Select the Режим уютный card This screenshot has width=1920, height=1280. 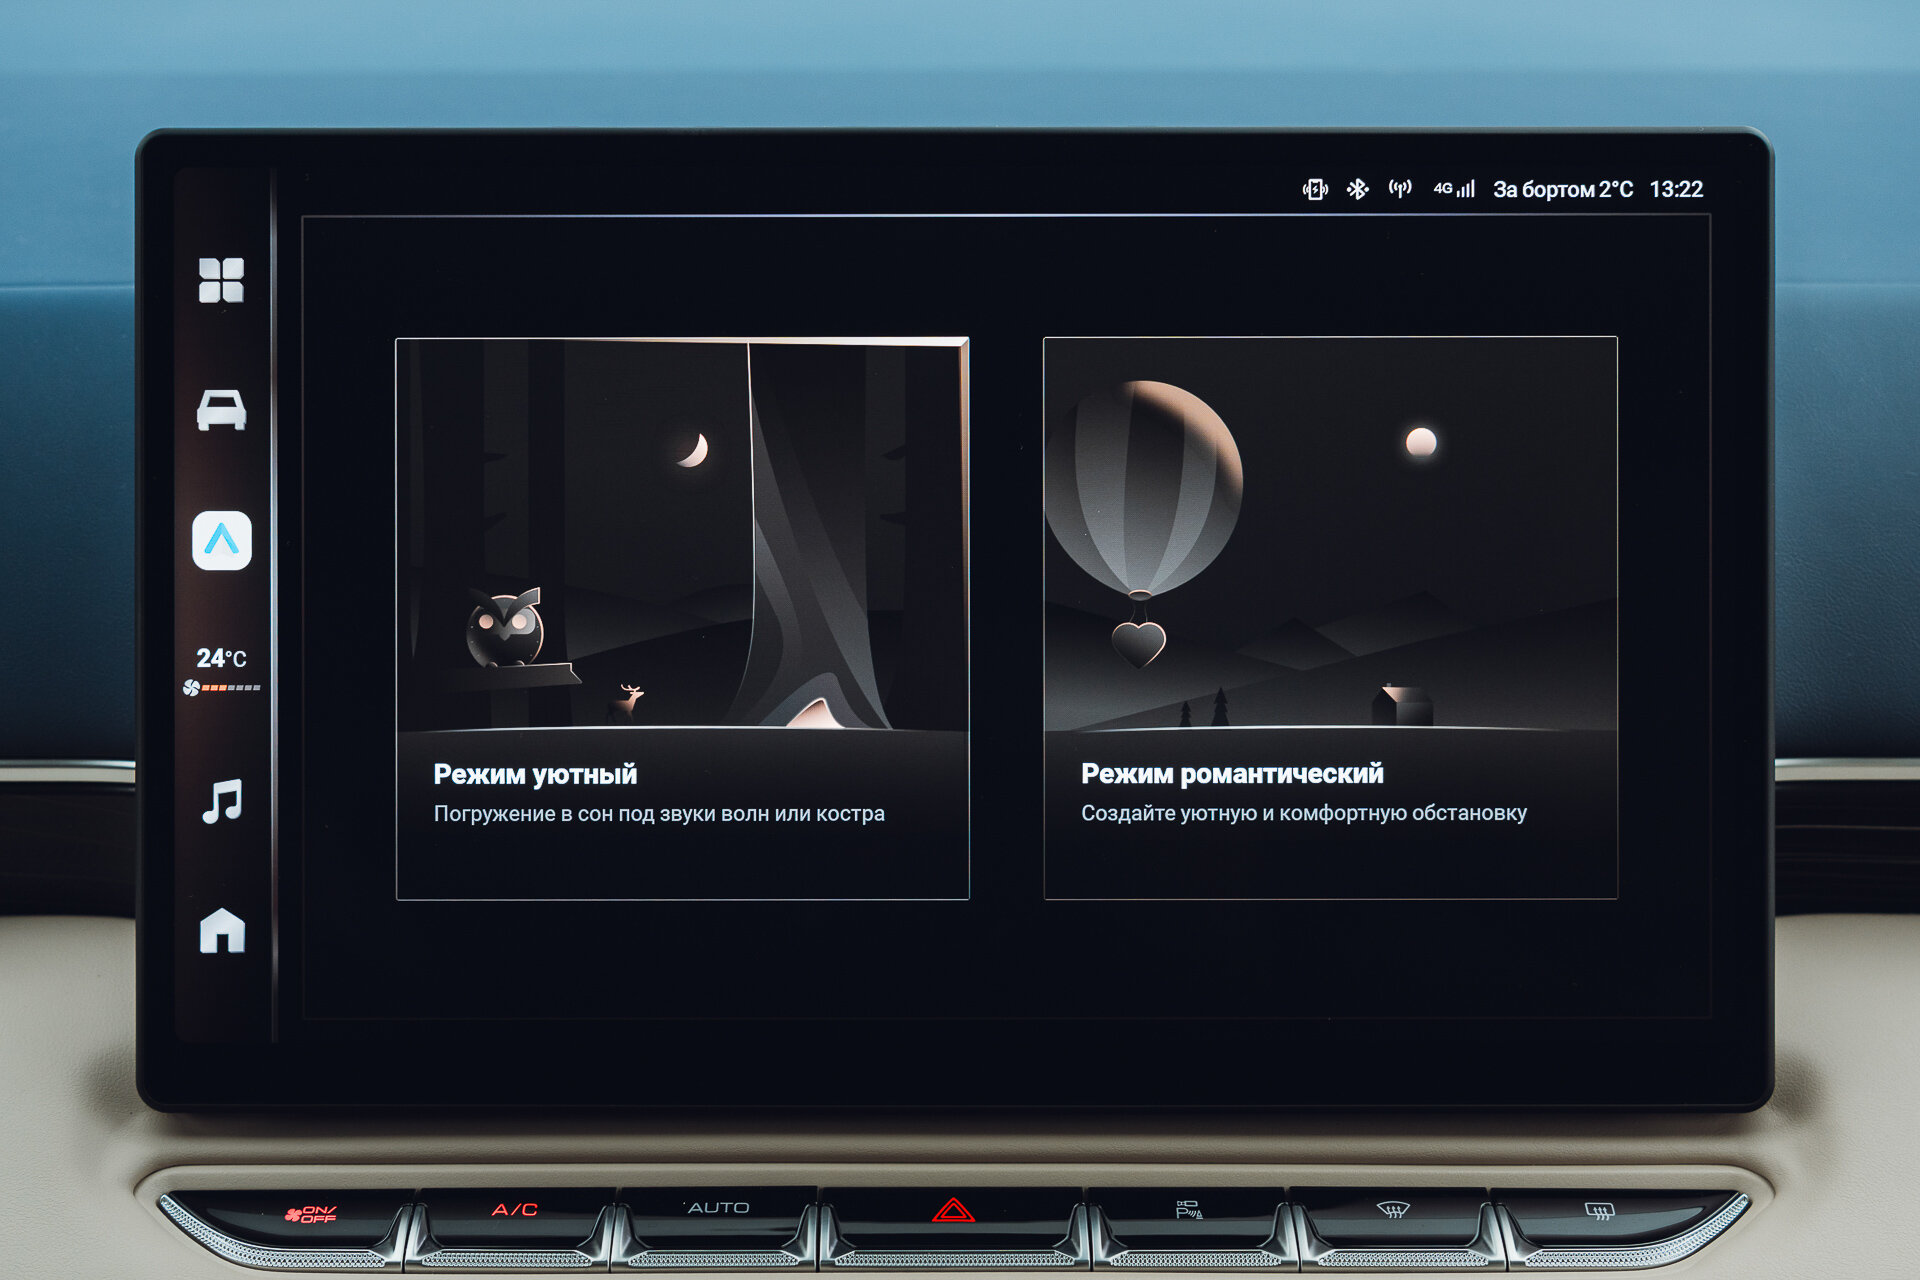(x=682, y=618)
